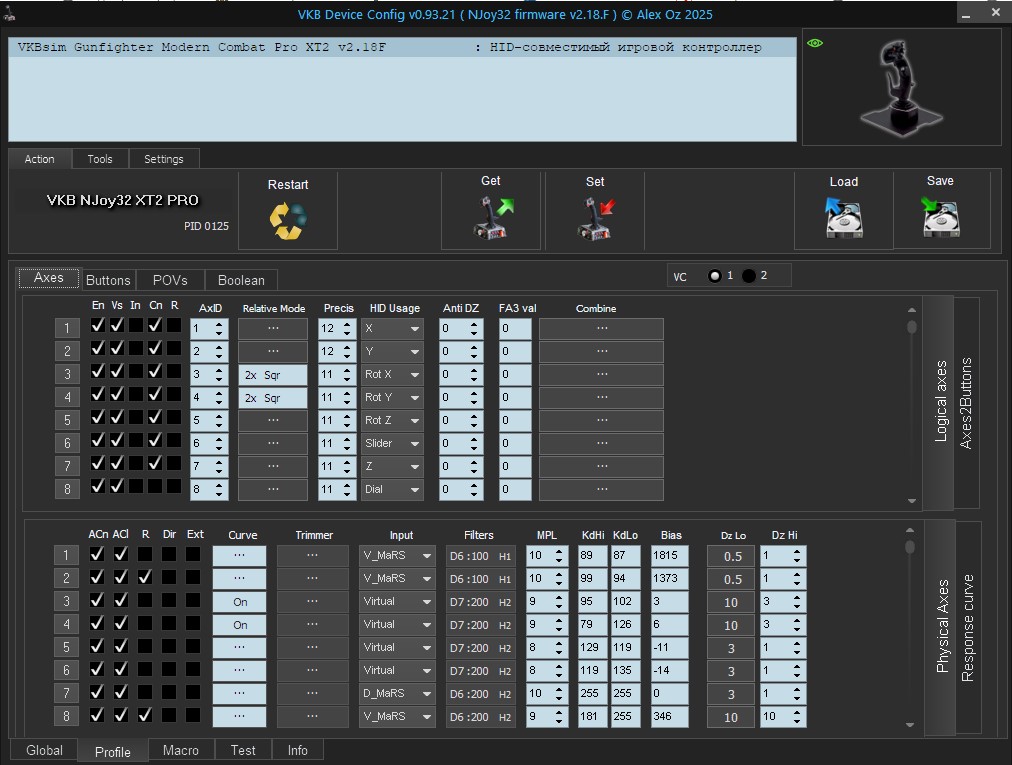Increase Anti DZ stepper for axis 4
1012x765 pixels.
click(474, 393)
